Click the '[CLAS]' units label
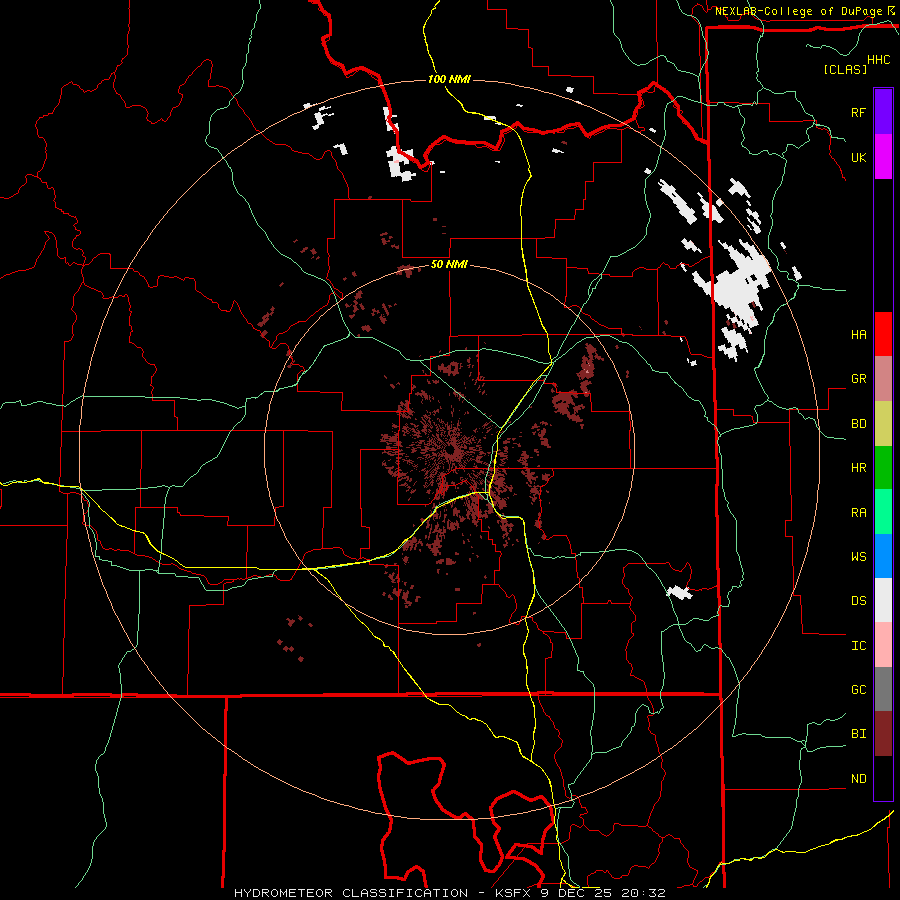Image resolution: width=900 pixels, height=900 pixels. 845,70
